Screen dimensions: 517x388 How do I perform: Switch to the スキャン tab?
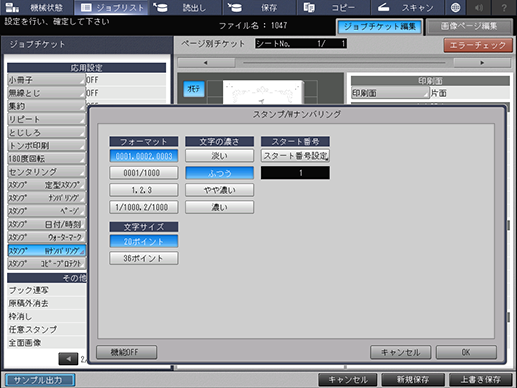[407, 7]
